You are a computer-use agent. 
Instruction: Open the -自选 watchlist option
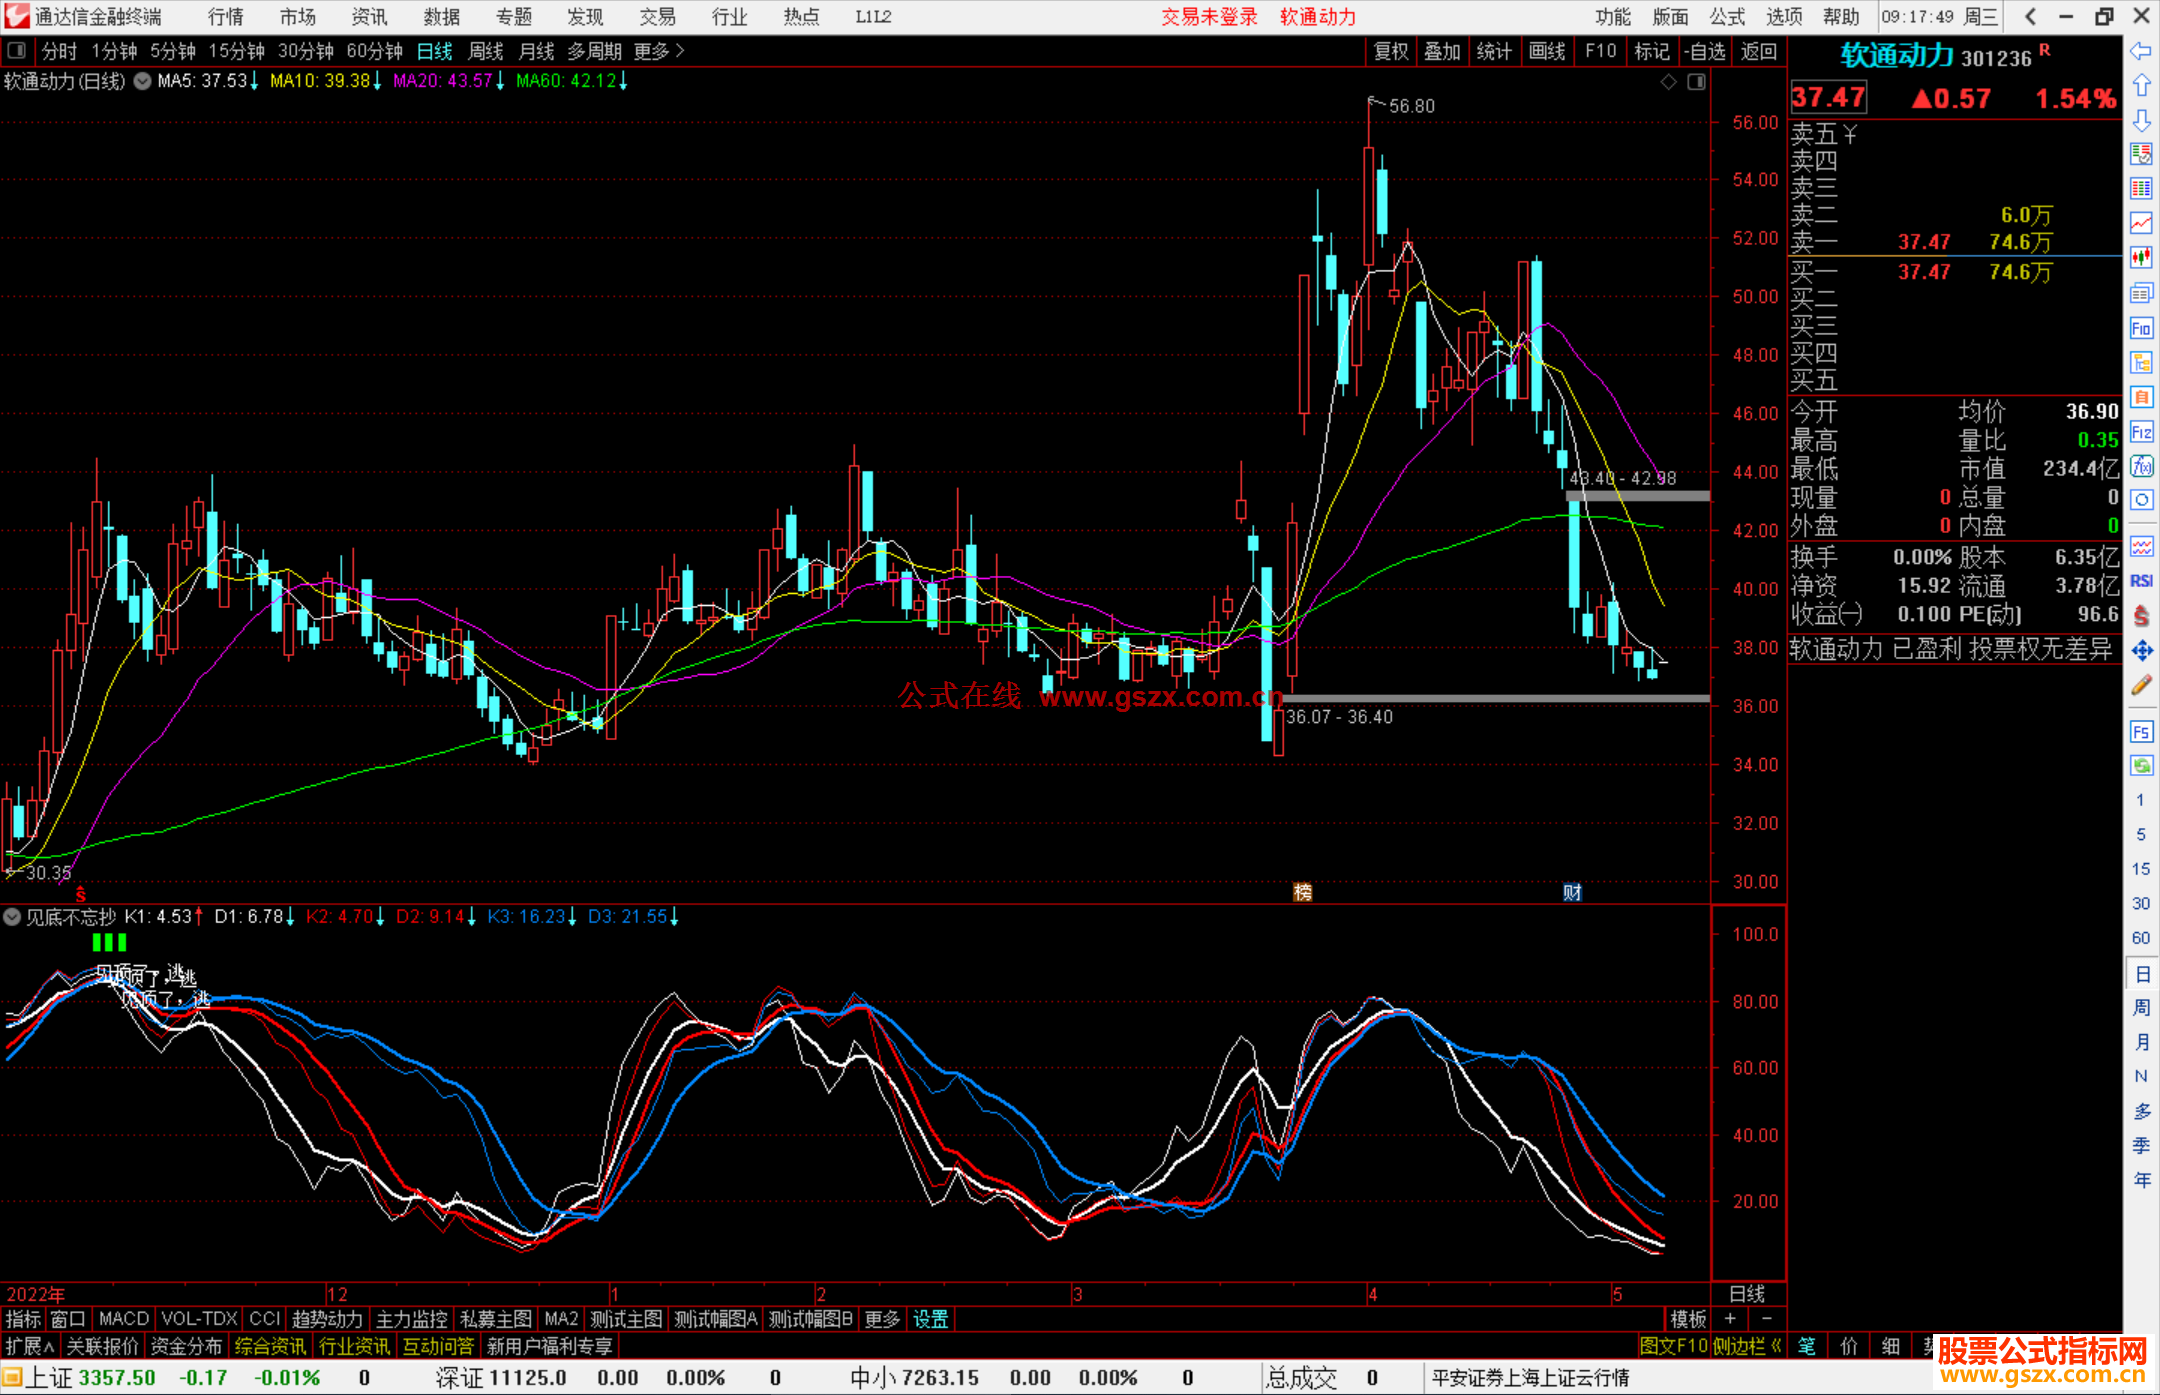coord(1705,51)
